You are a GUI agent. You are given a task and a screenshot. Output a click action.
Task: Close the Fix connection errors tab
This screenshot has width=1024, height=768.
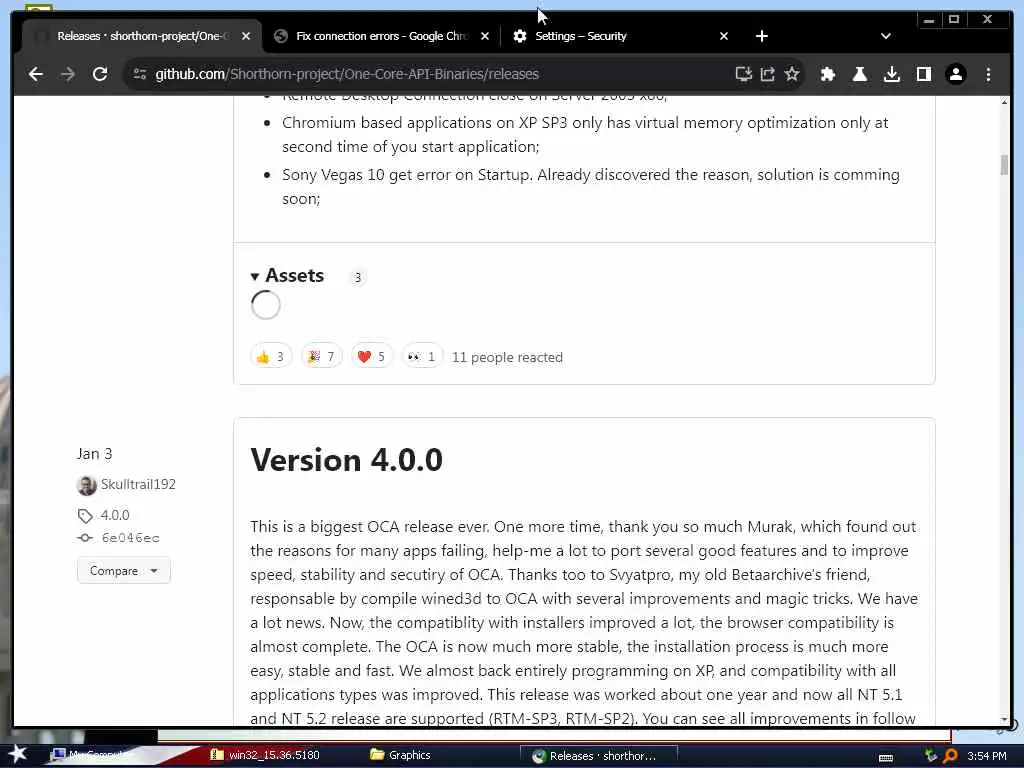[485, 36]
